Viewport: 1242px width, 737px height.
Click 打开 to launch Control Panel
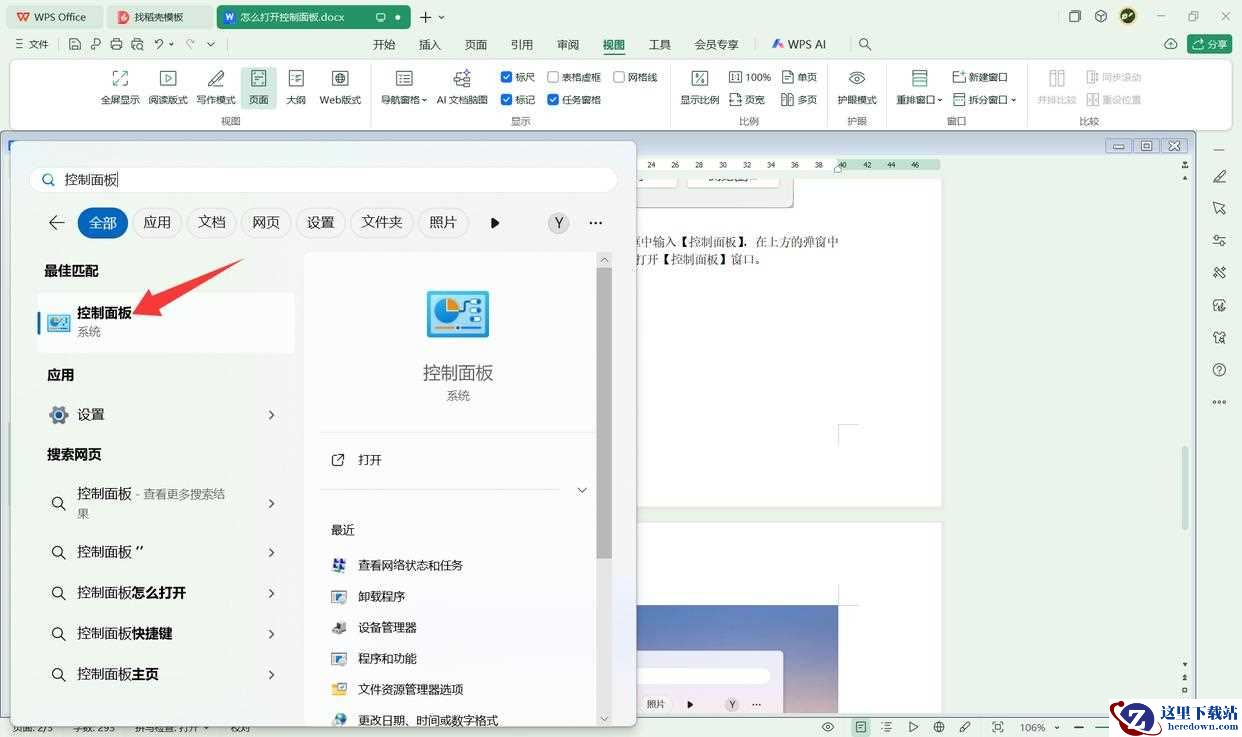click(370, 460)
